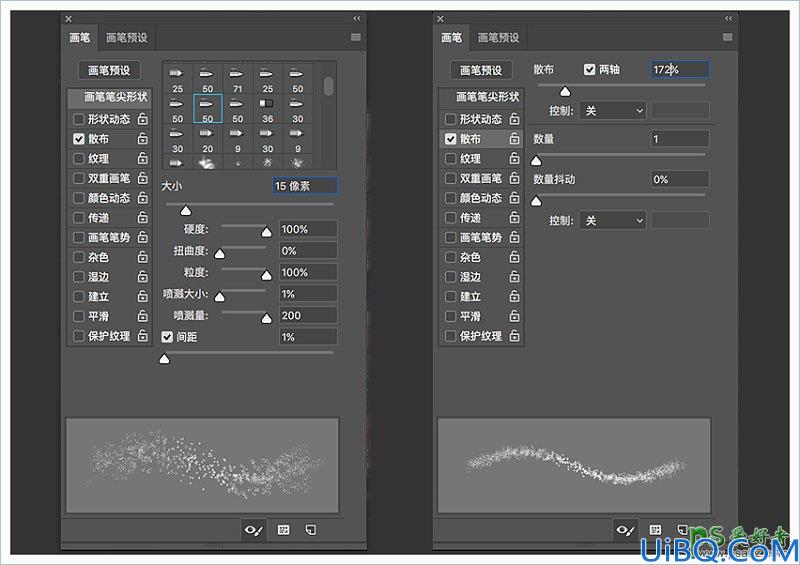Click lock icon beside 形状动态 in left panel
800x565 pixels.
point(143,119)
